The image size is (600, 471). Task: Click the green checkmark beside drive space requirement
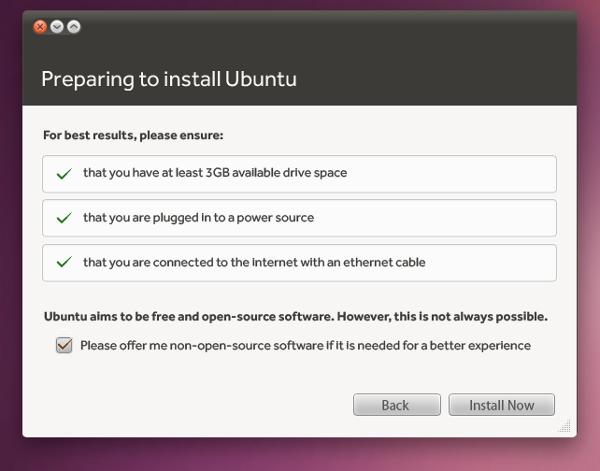(64, 173)
